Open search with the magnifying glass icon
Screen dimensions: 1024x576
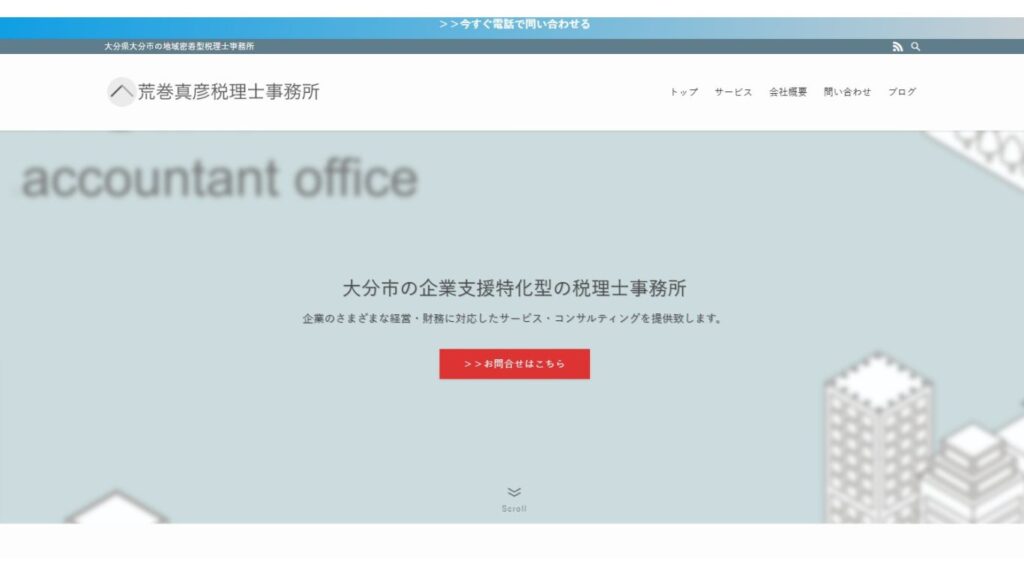pos(915,47)
